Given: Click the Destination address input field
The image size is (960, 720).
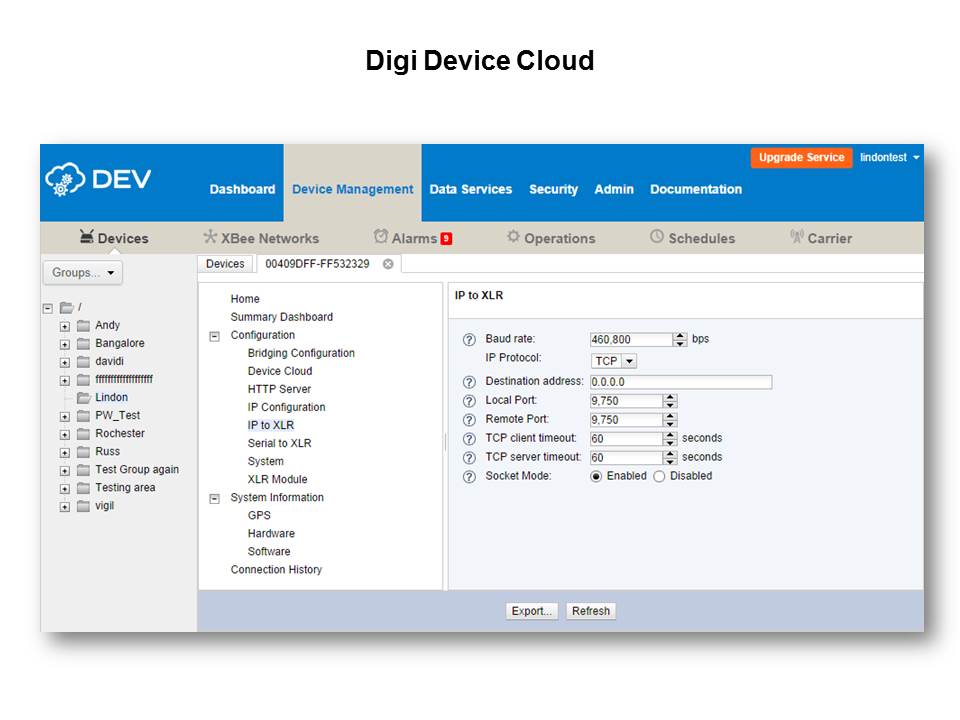Looking at the screenshot, I should 680,382.
